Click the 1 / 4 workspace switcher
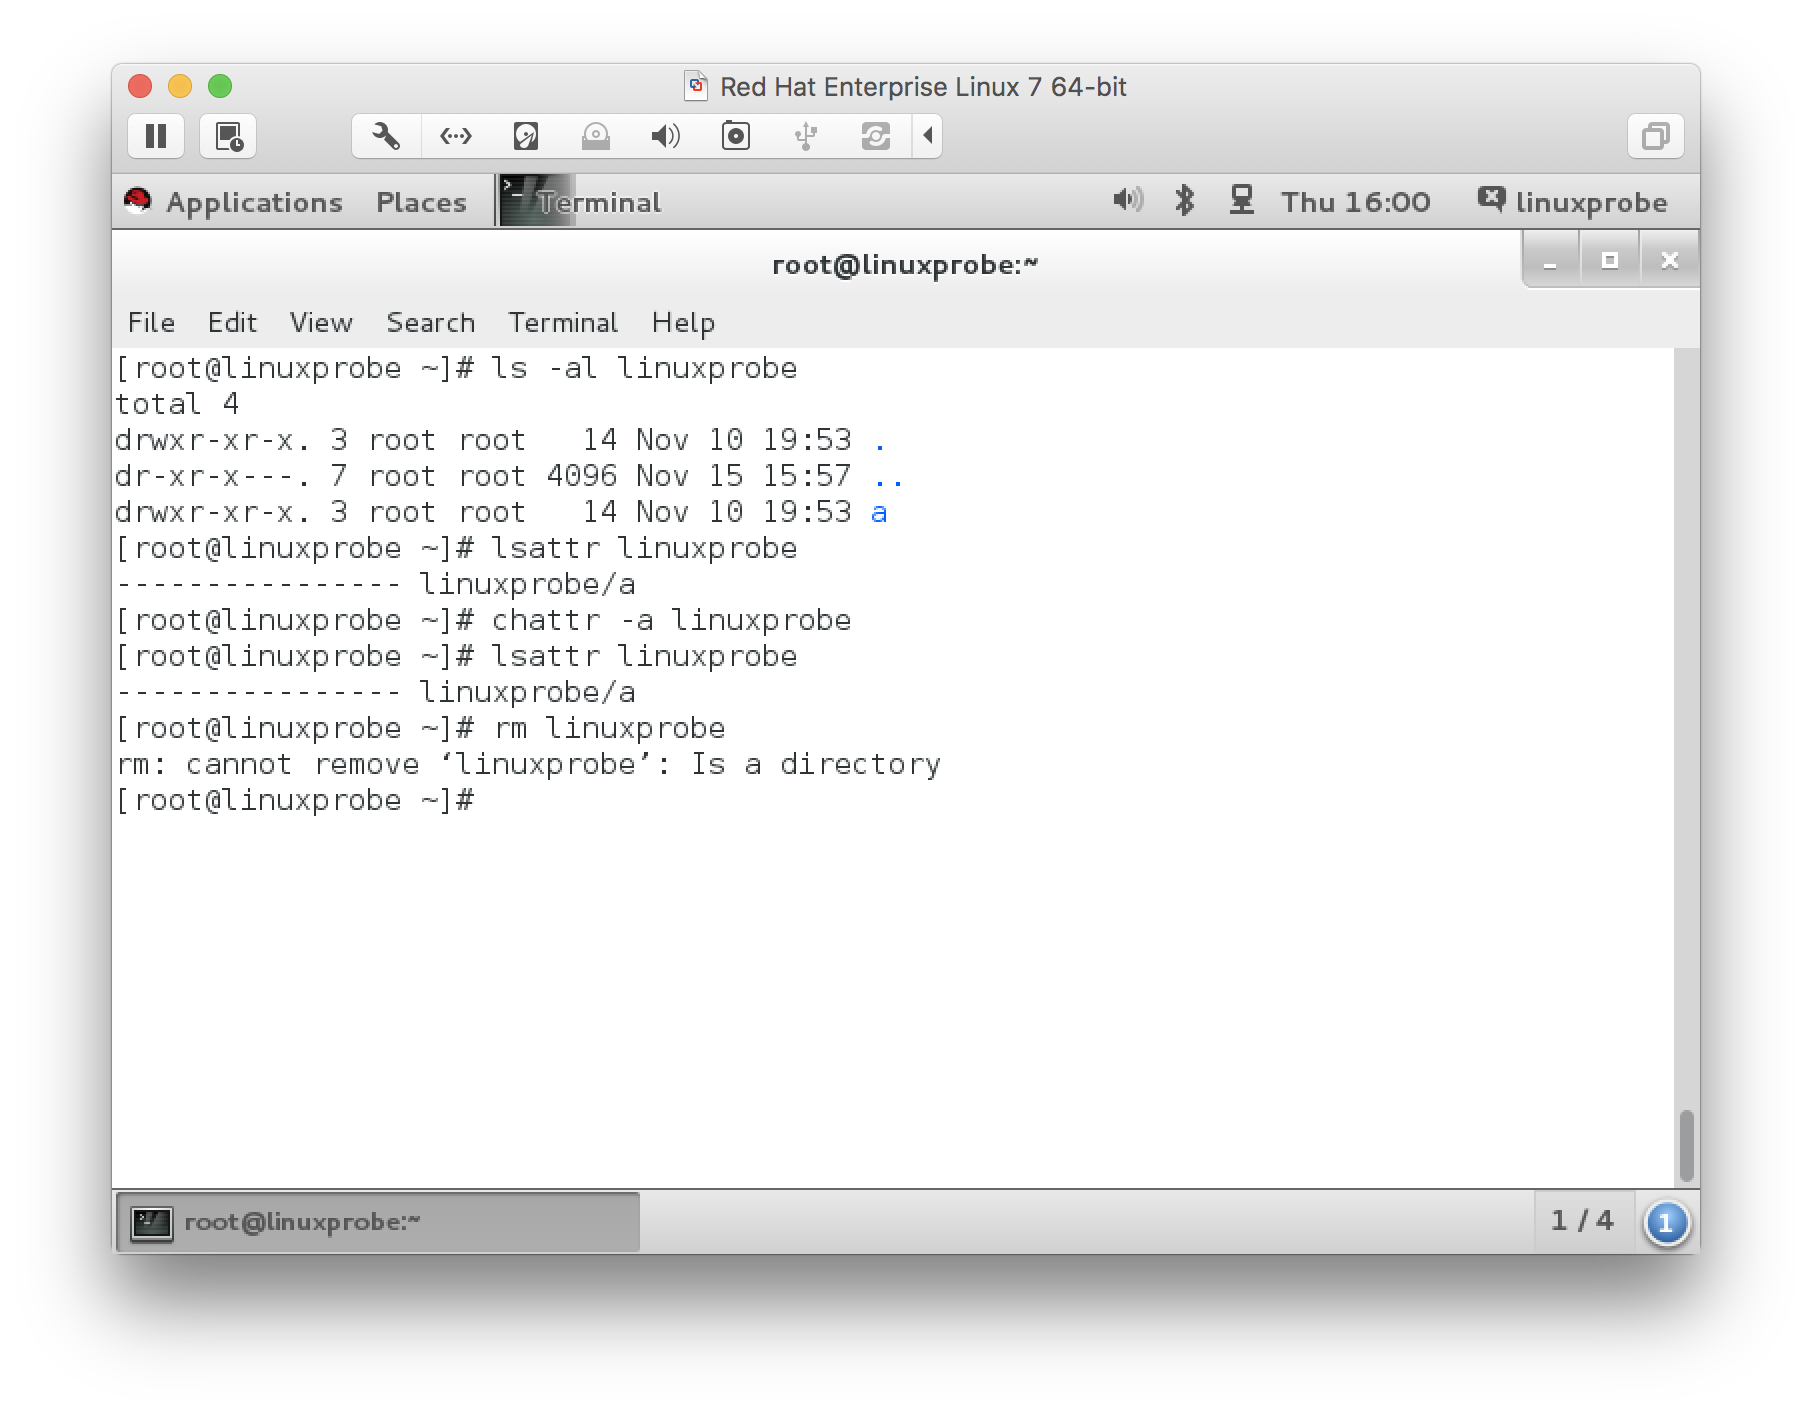Screen dimensions: 1812x1414 [1582, 1221]
